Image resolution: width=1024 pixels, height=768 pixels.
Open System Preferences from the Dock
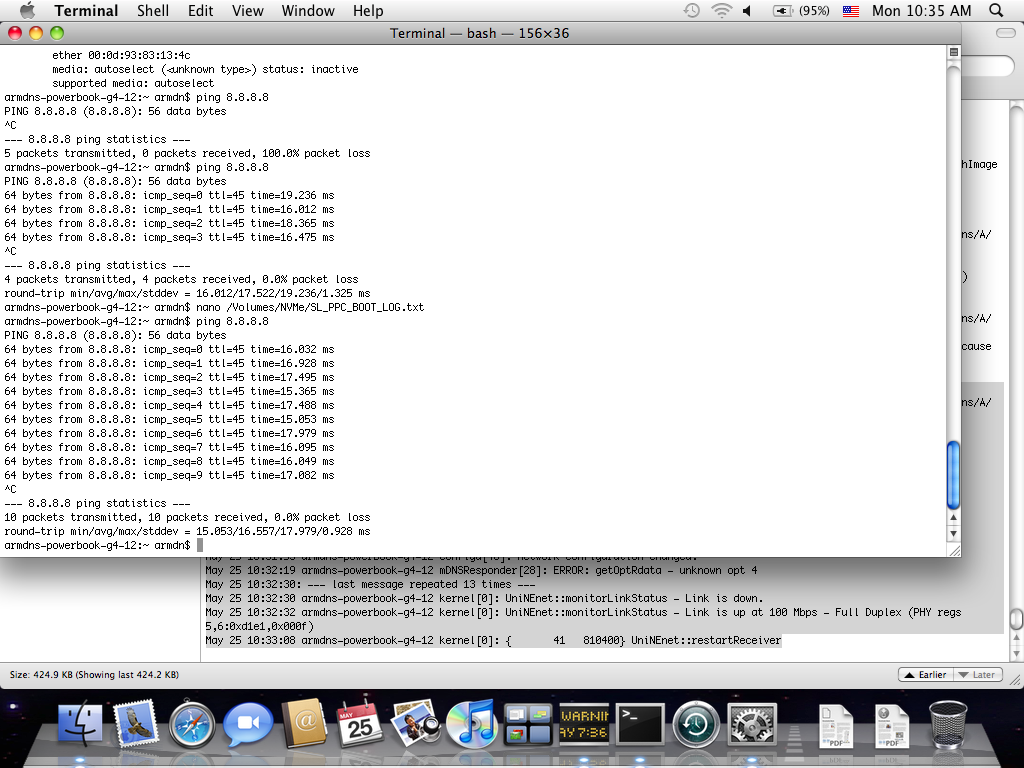point(752,724)
